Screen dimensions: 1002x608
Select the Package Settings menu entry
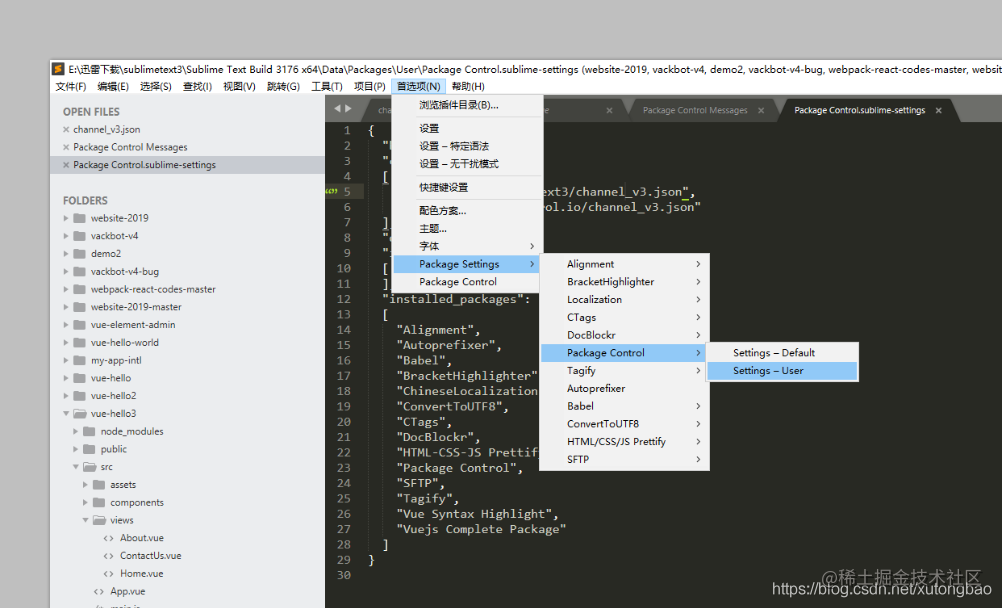(467, 264)
